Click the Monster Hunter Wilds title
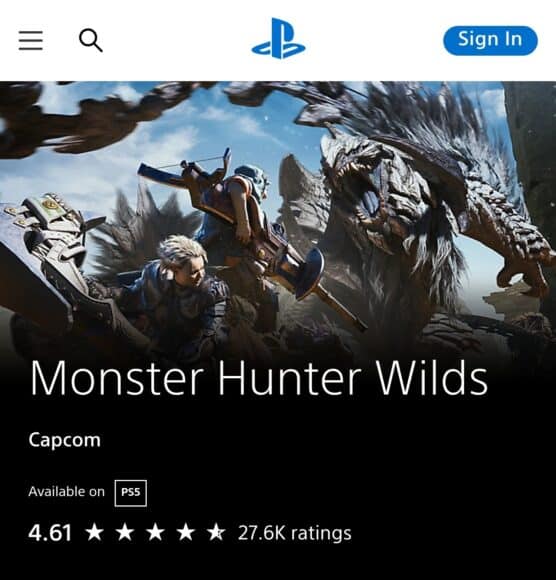This screenshot has height=580, width=556. [x=259, y=378]
